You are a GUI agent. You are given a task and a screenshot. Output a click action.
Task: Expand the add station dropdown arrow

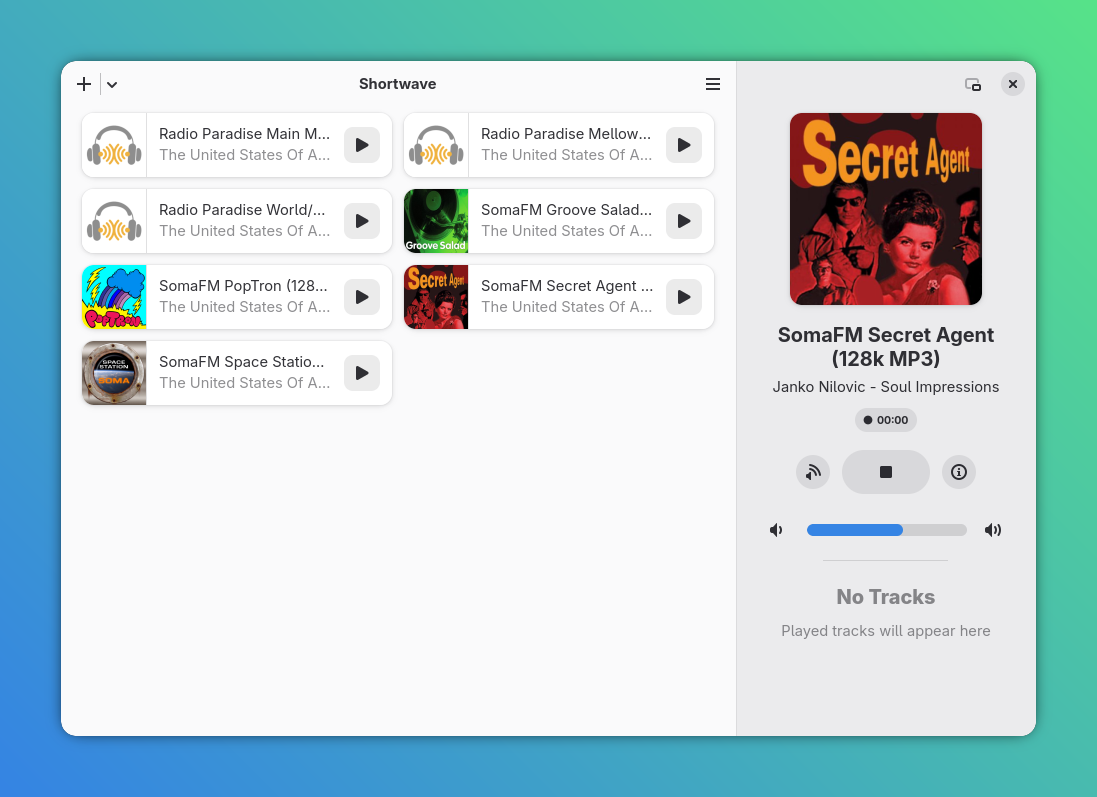click(112, 84)
